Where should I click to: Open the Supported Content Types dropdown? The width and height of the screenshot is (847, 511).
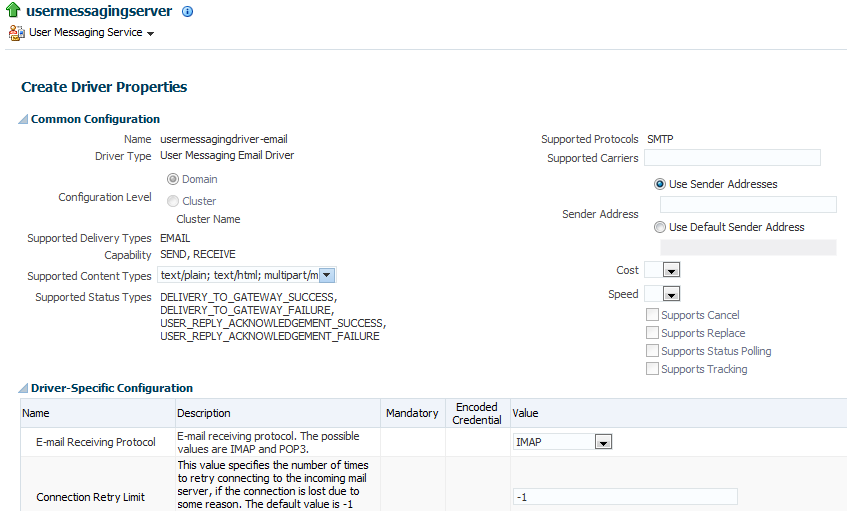tap(327, 275)
